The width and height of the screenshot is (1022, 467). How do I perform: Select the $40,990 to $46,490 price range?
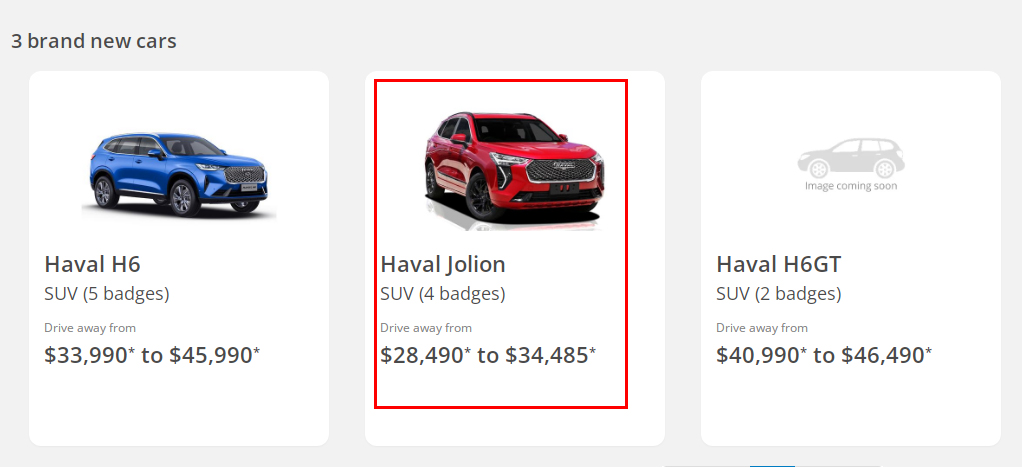point(824,355)
